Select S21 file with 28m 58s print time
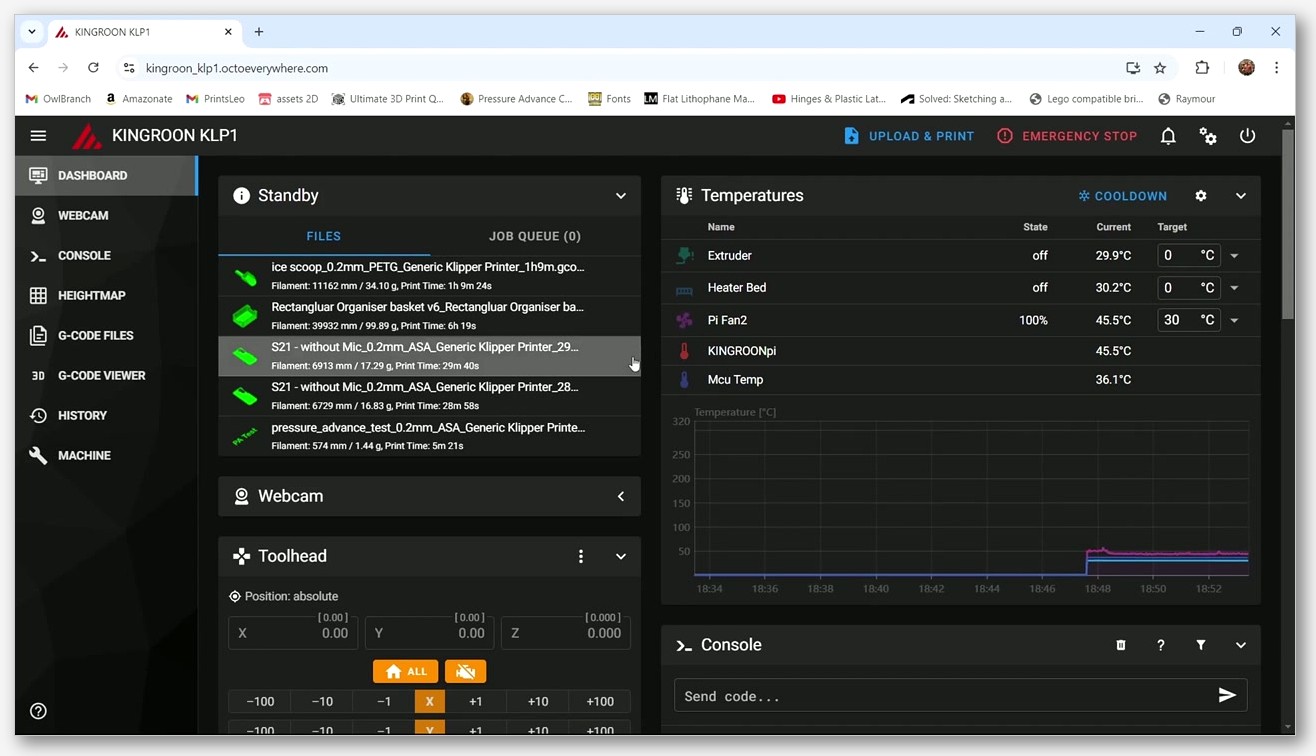The height and width of the screenshot is (756, 1316). tap(430, 396)
